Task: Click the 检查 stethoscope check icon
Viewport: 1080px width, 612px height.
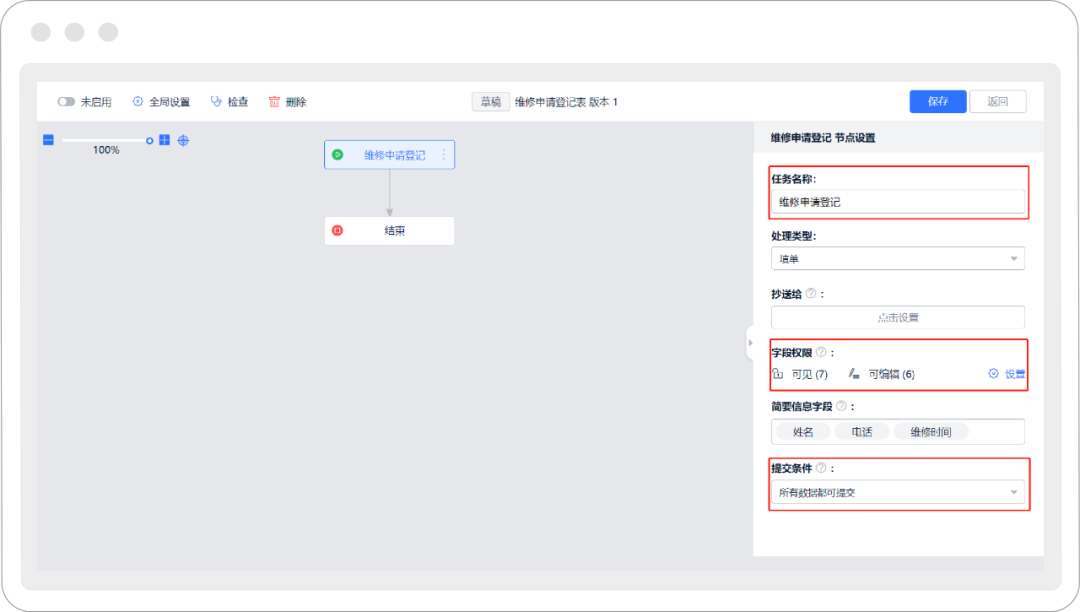Action: coord(216,102)
